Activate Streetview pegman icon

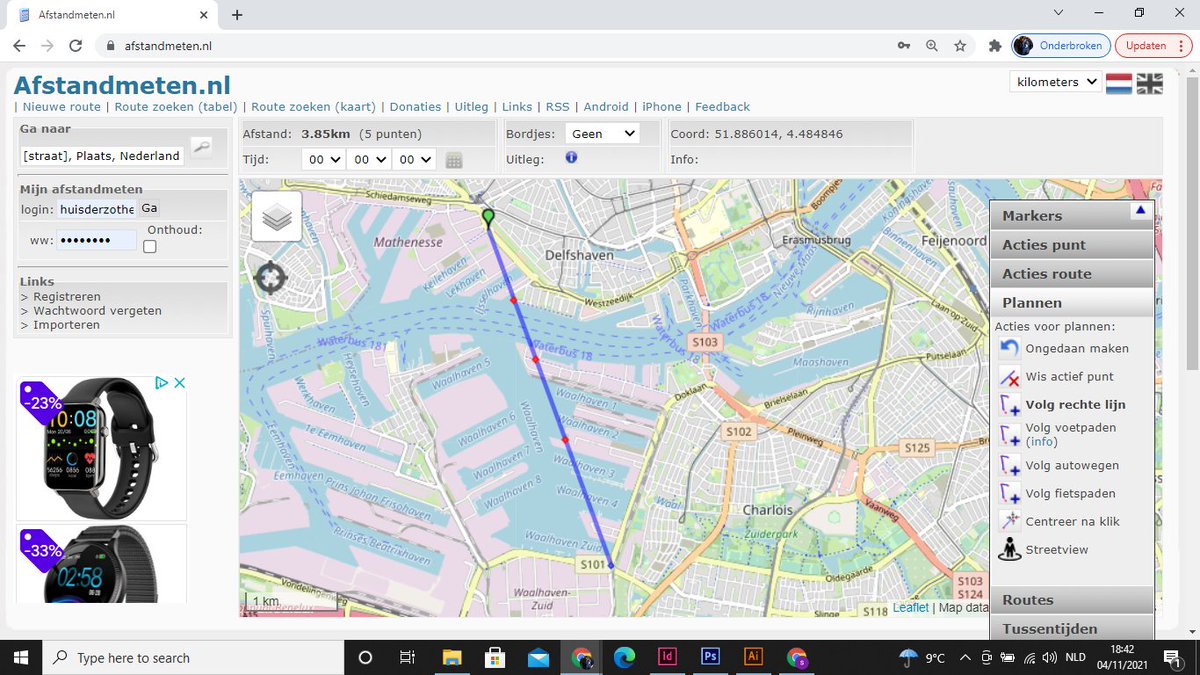click(1009, 549)
